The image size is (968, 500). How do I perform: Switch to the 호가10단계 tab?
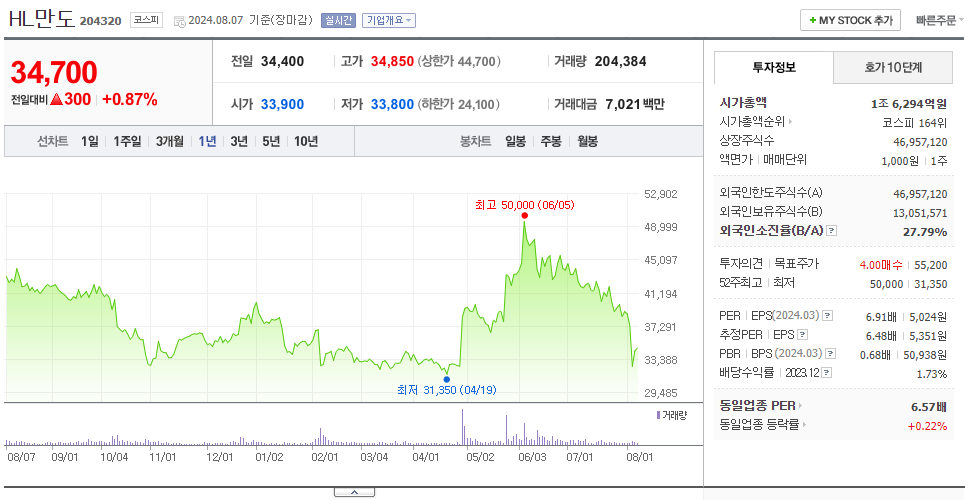click(x=893, y=68)
